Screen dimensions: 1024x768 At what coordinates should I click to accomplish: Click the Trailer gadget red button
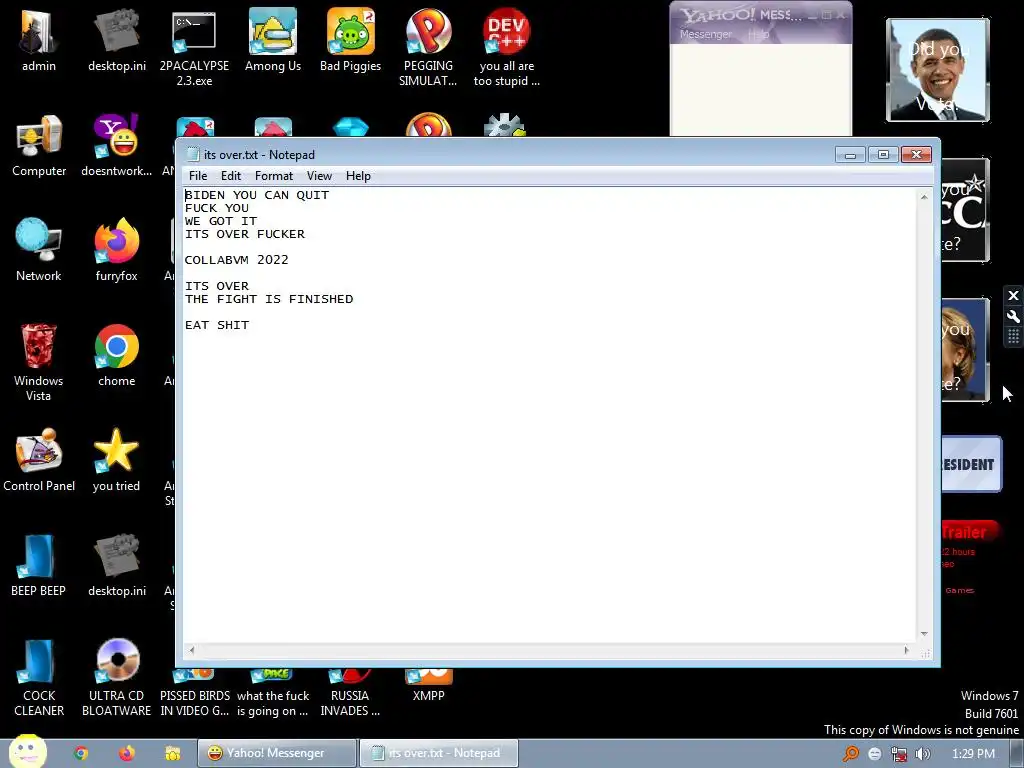point(969,532)
